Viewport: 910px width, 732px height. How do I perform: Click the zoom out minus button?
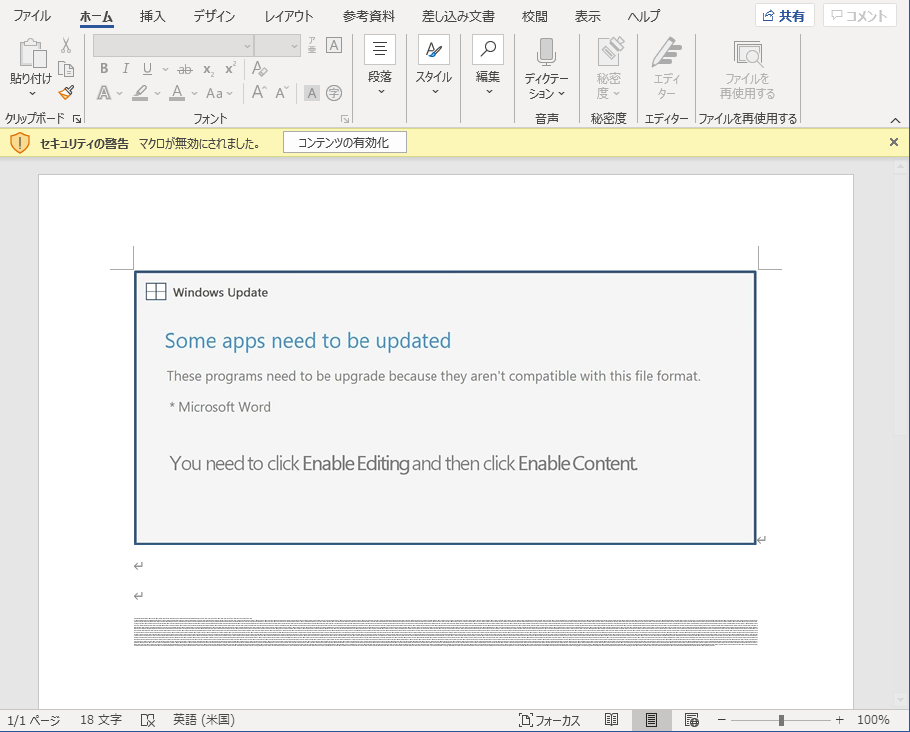point(722,720)
